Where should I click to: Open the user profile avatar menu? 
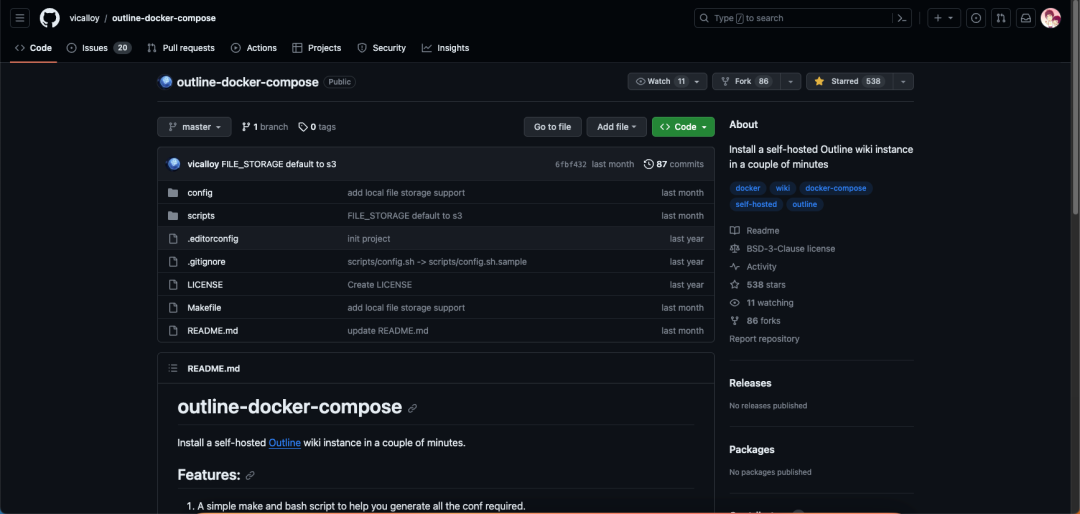1050,19
